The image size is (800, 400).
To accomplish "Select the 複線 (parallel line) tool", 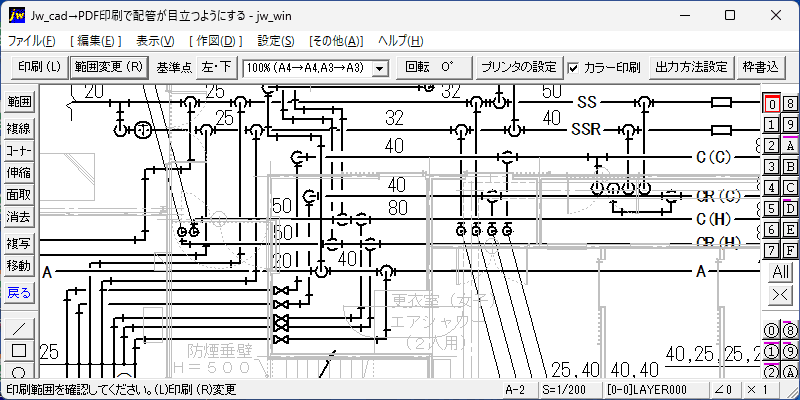I will point(19,129).
